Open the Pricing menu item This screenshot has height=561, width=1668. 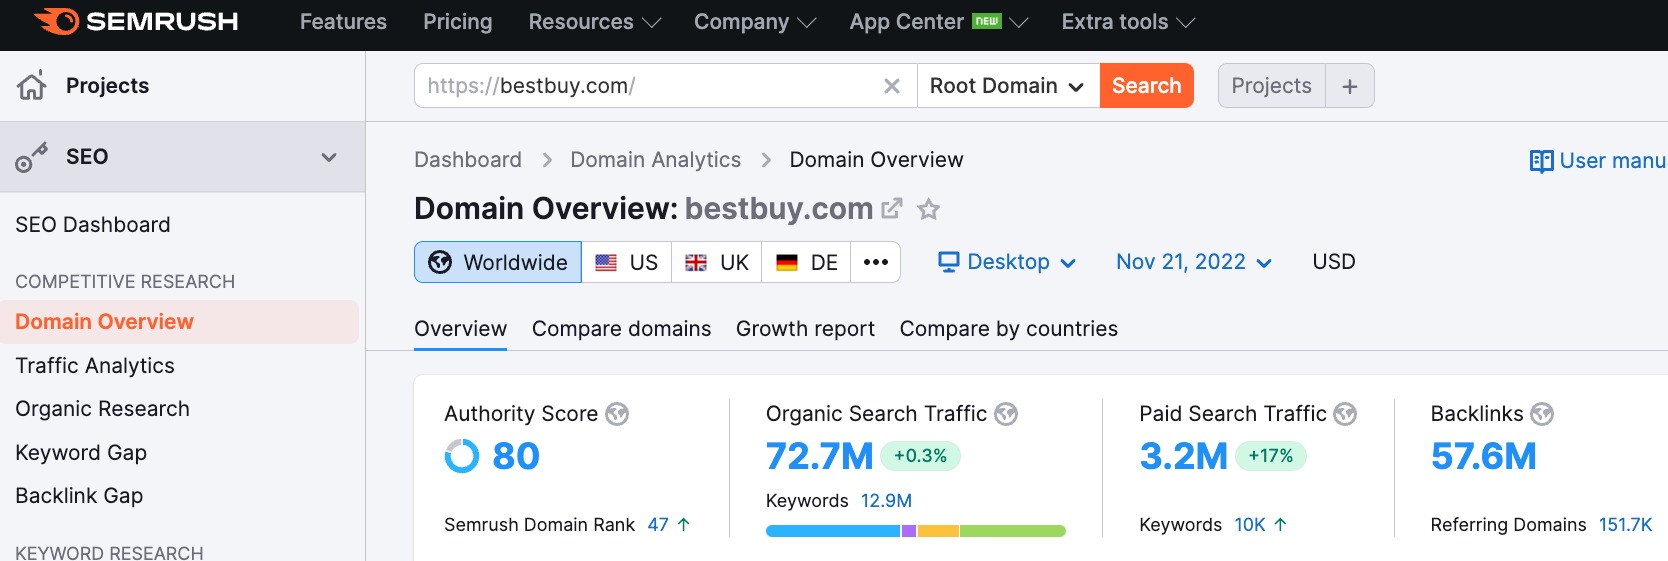(458, 22)
